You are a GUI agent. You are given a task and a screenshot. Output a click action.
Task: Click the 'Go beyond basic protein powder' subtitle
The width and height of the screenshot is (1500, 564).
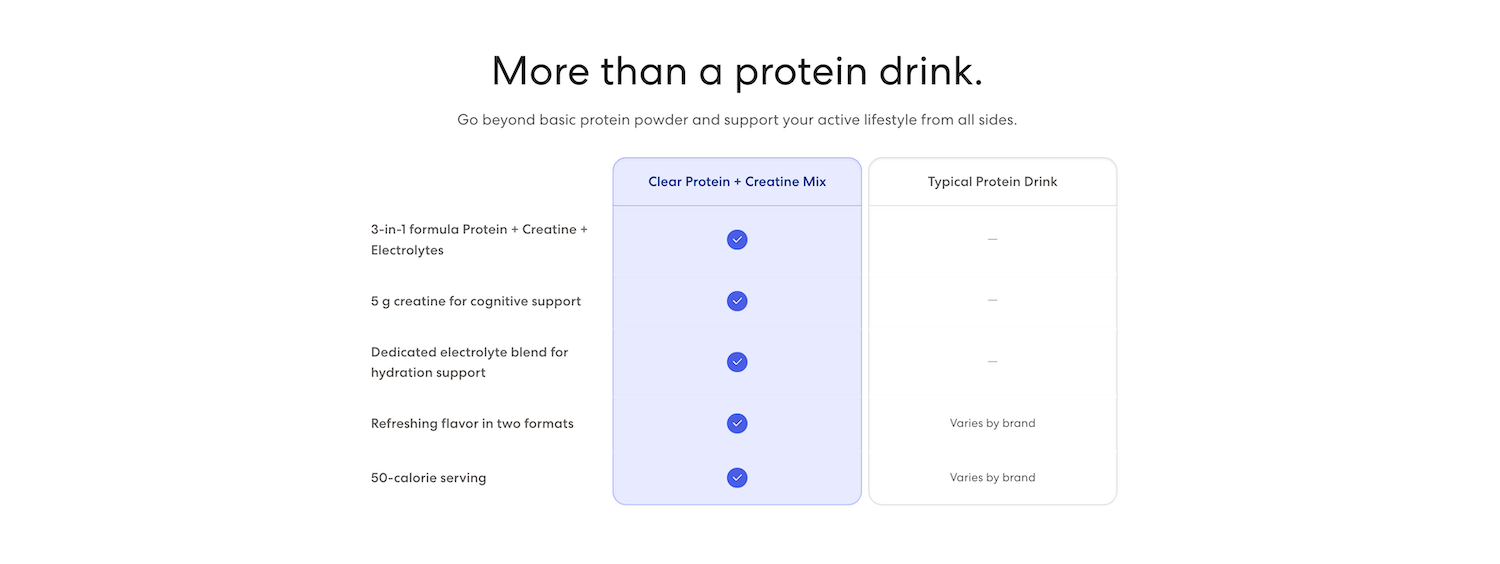pos(737,120)
